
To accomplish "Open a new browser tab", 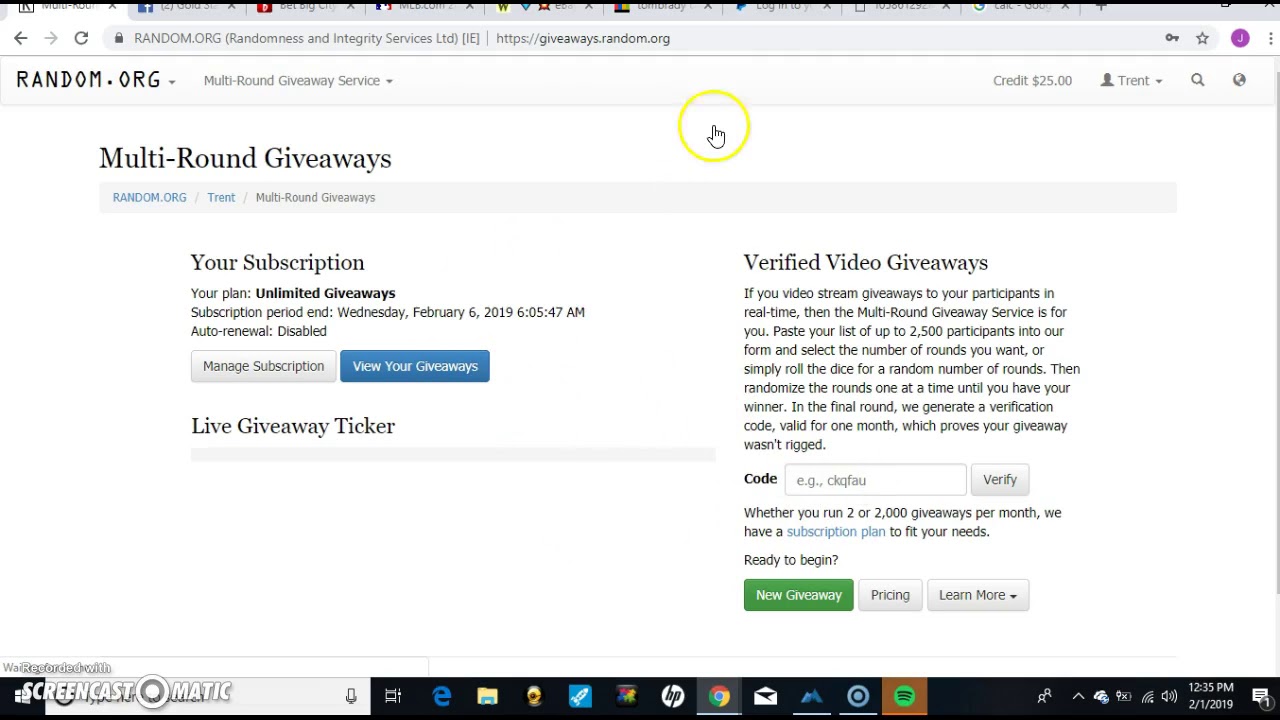I will (1101, 6).
